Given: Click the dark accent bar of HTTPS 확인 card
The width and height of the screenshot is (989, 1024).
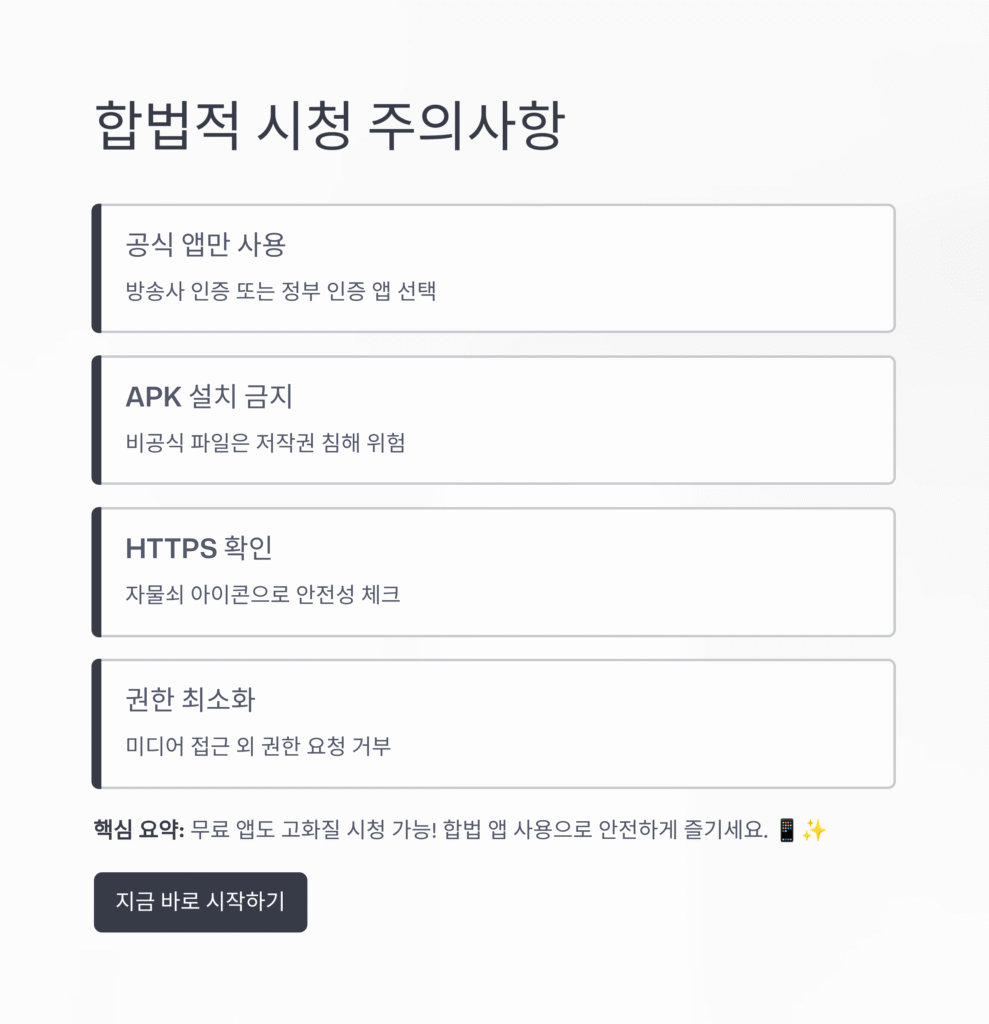Looking at the screenshot, I should [x=96, y=572].
